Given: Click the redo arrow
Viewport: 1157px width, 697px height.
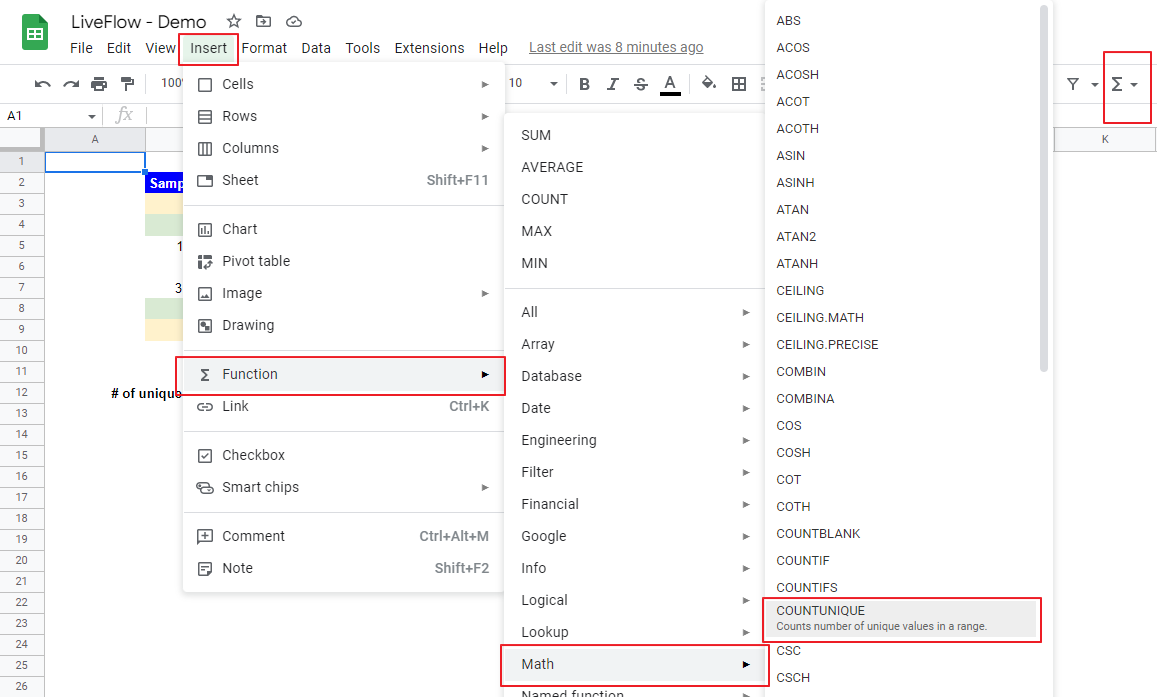Looking at the screenshot, I should coord(71,84).
